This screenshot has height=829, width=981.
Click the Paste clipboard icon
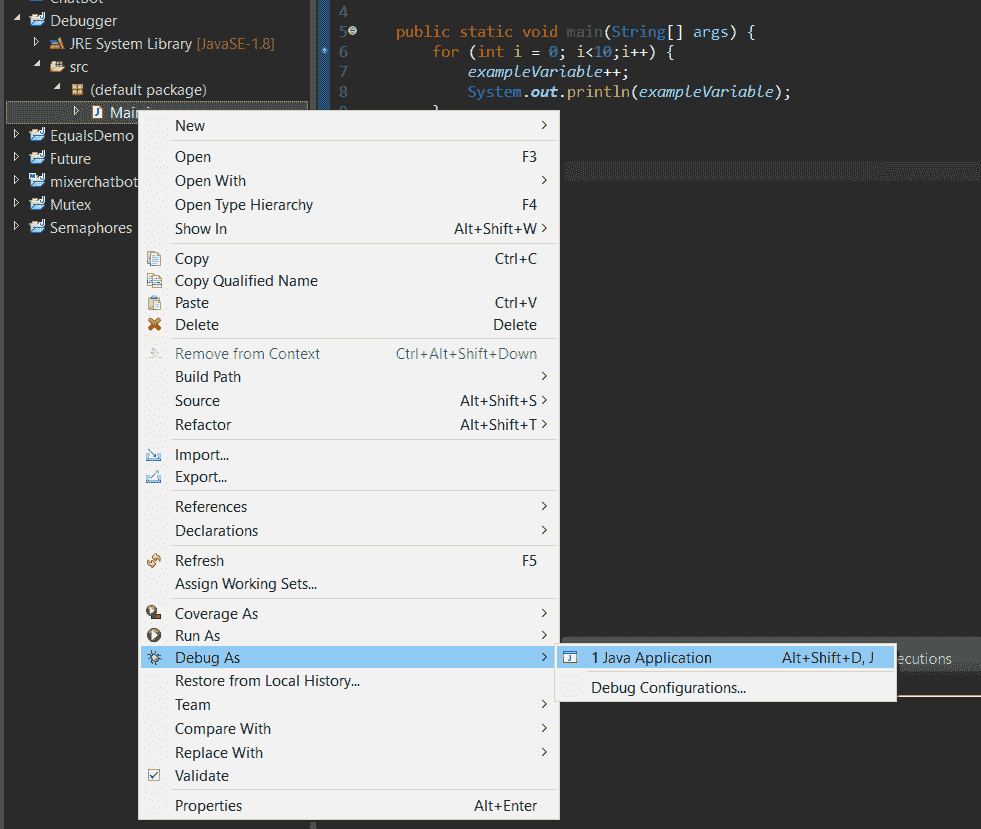pos(154,303)
